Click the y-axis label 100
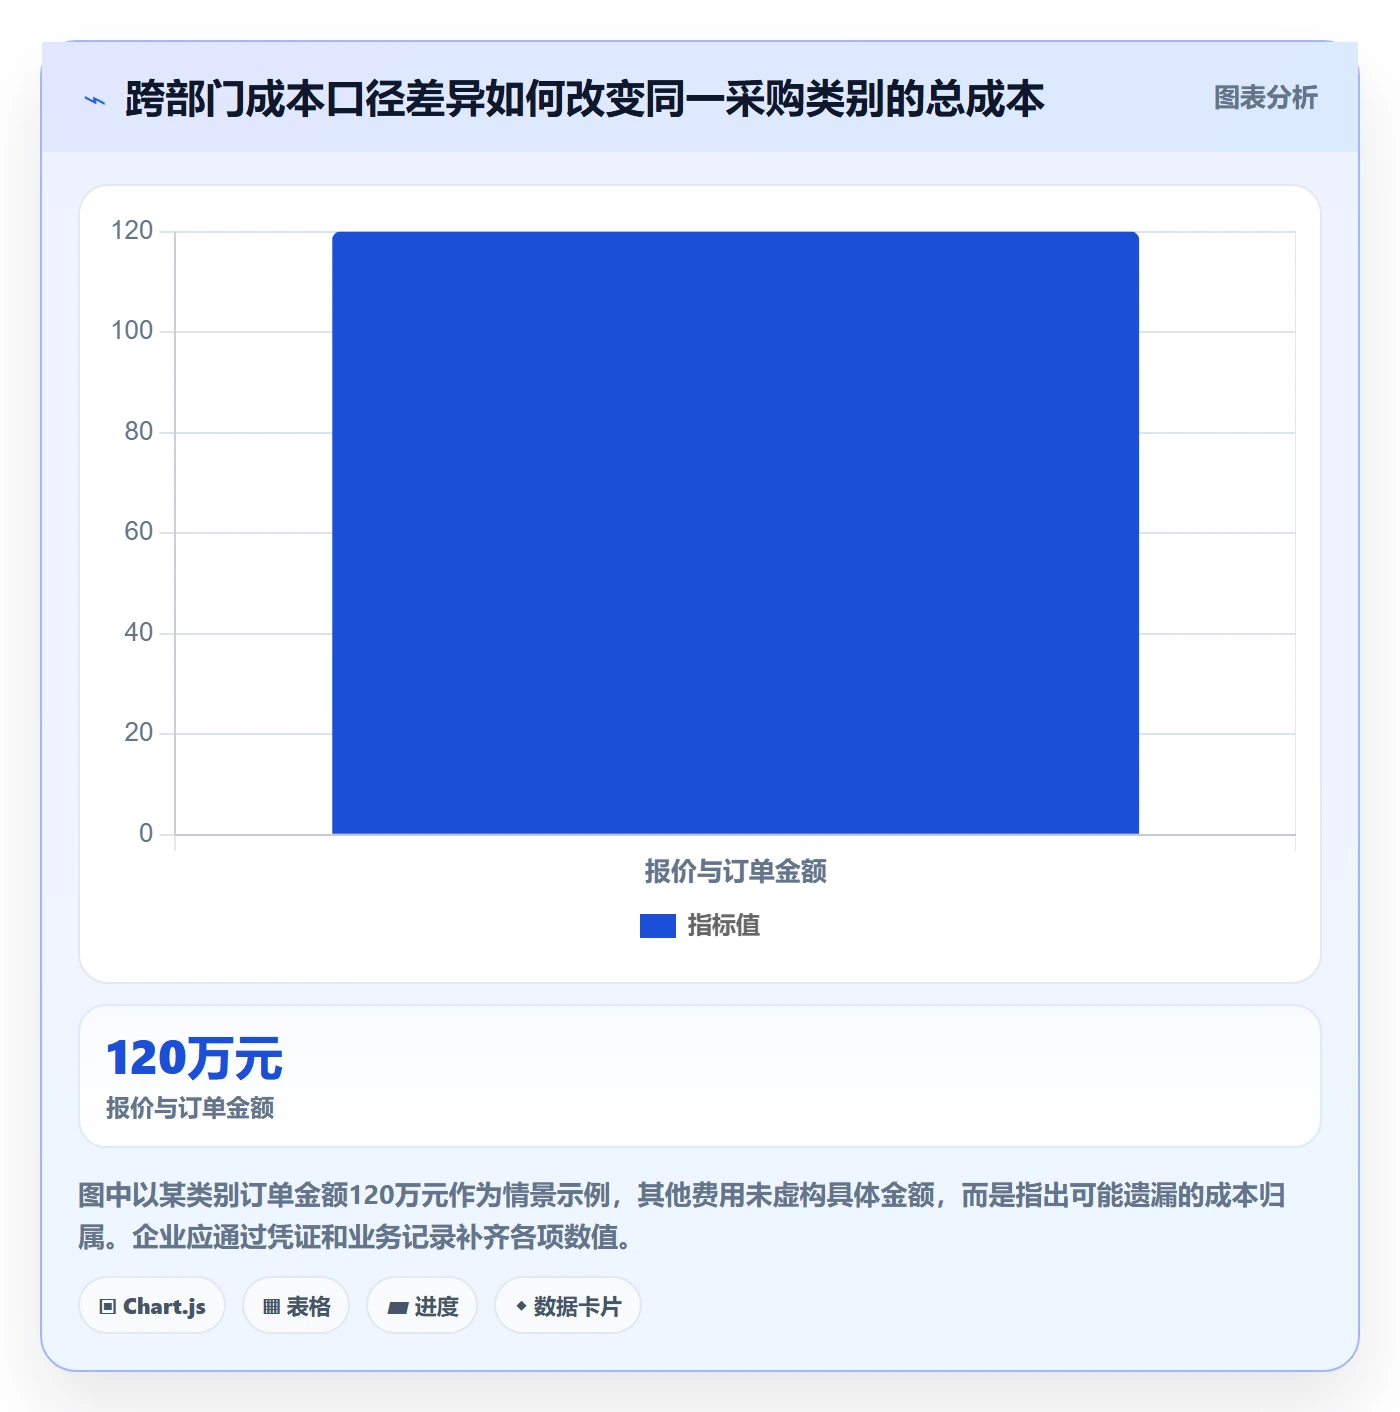Screen dimensions: 1400x1412 (132, 331)
